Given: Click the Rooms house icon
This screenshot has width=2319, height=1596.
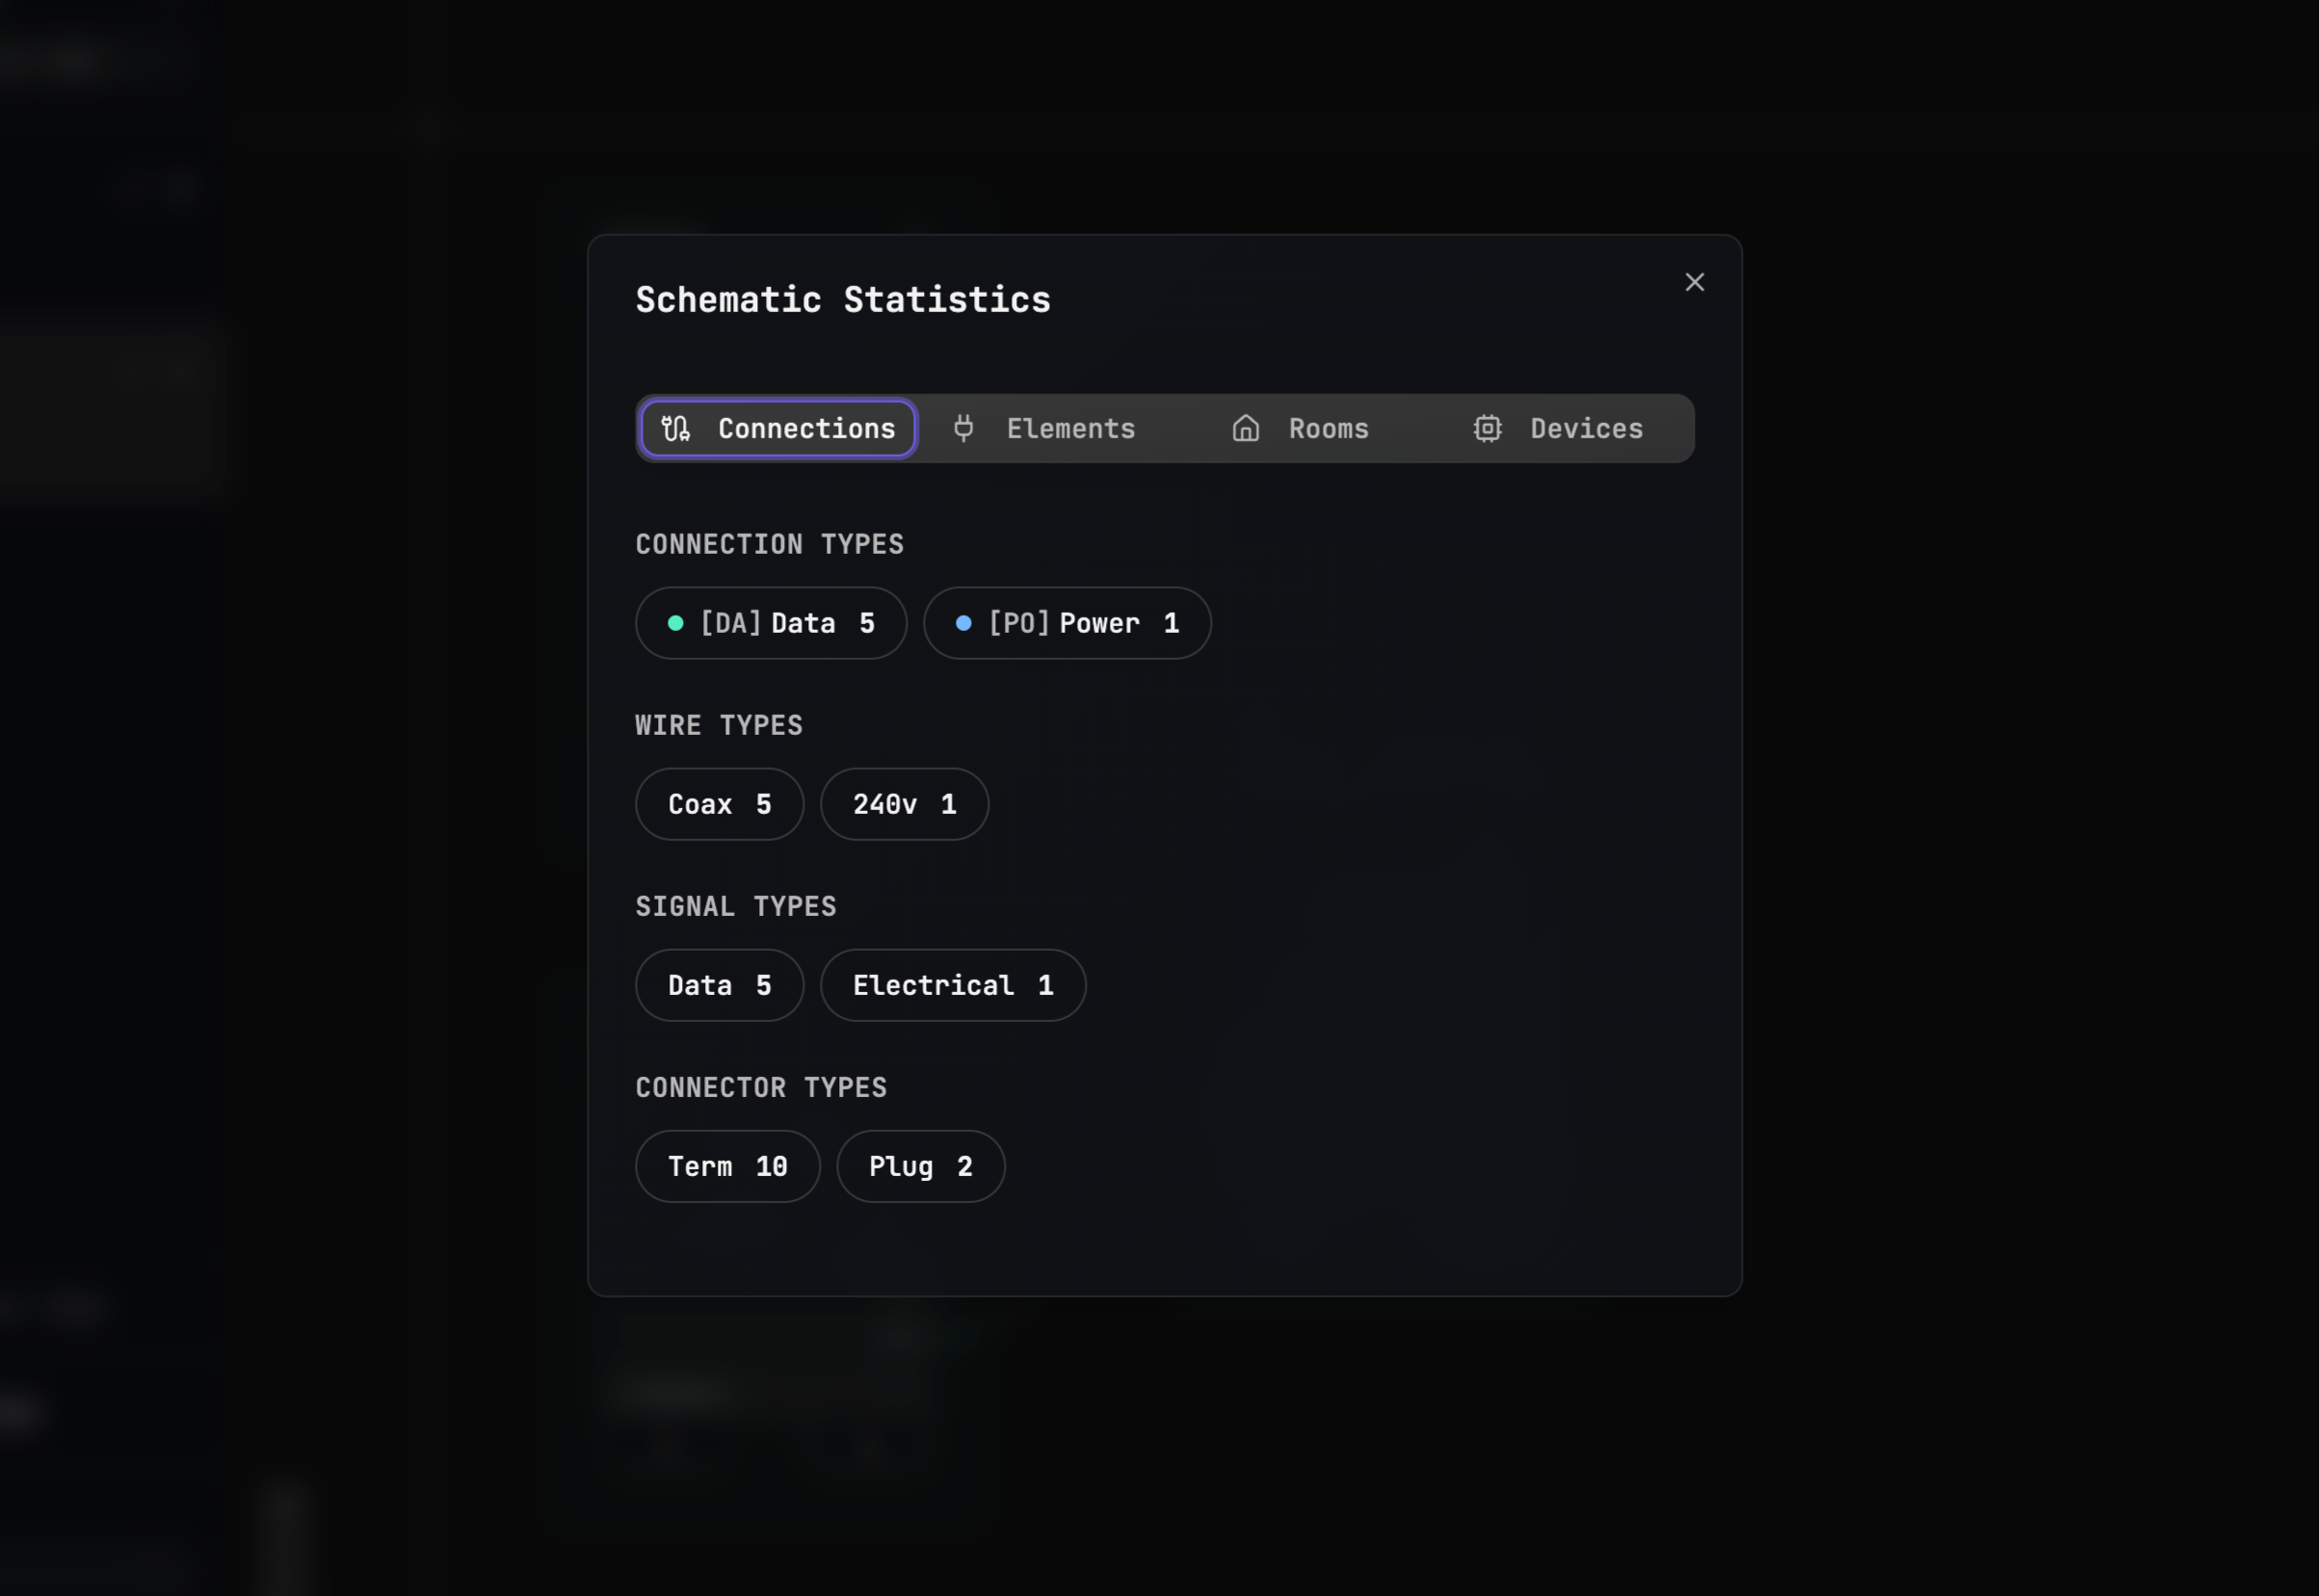Looking at the screenshot, I should (x=1245, y=429).
